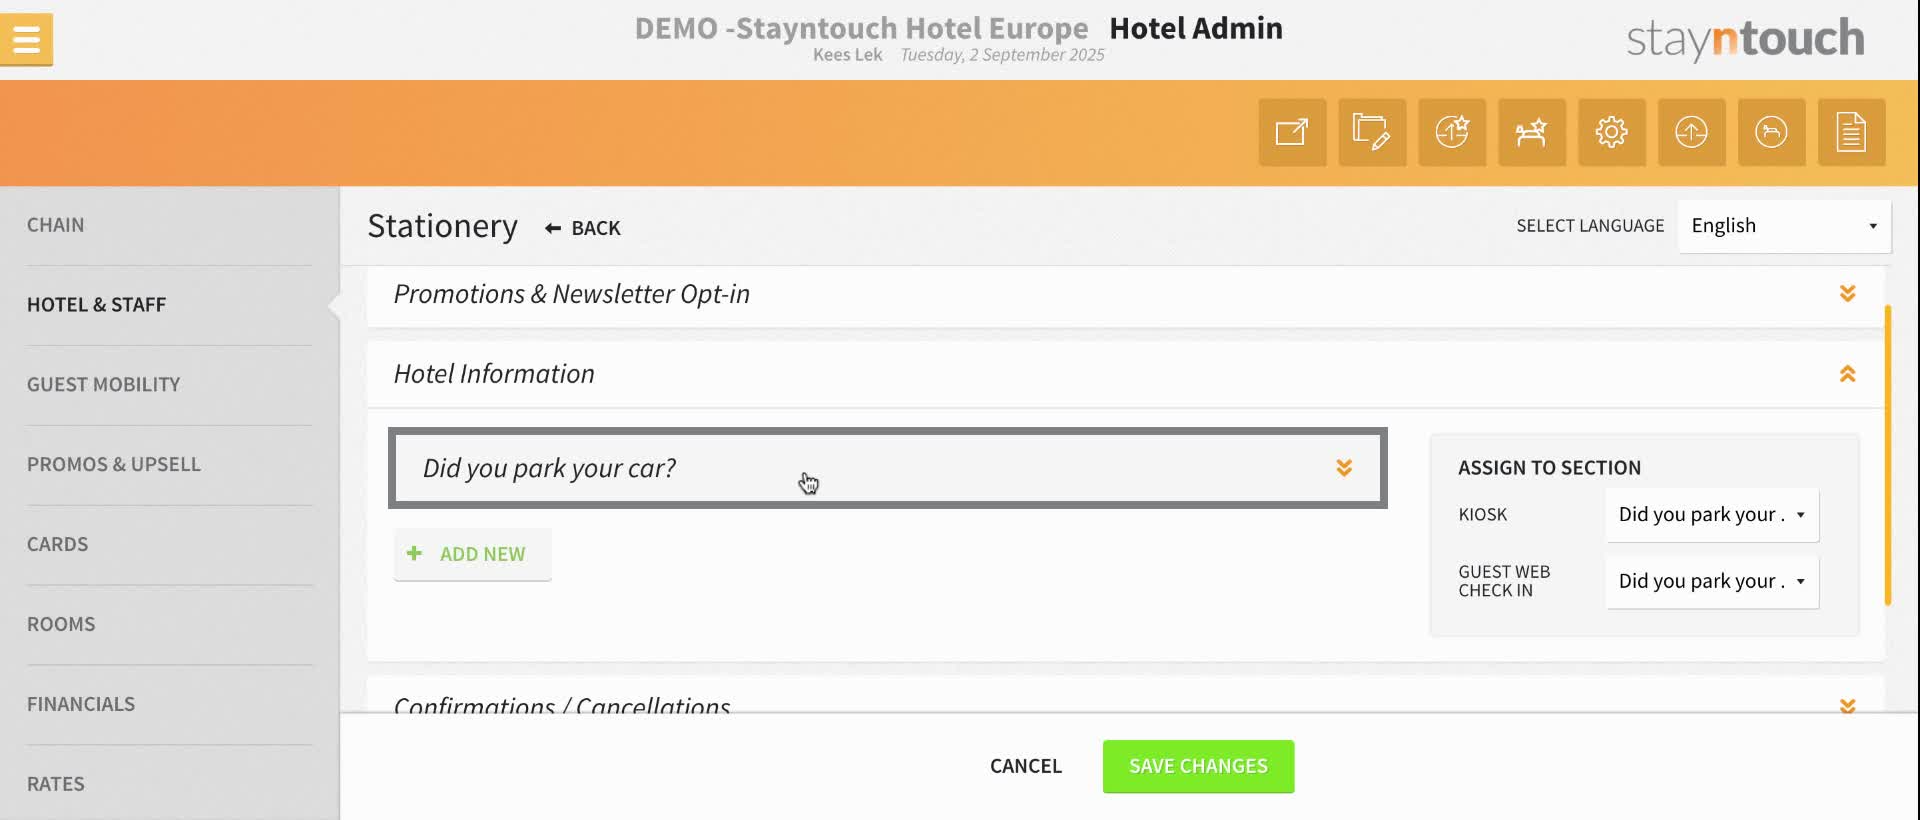Open the bed with star shortcut

[1532, 132]
